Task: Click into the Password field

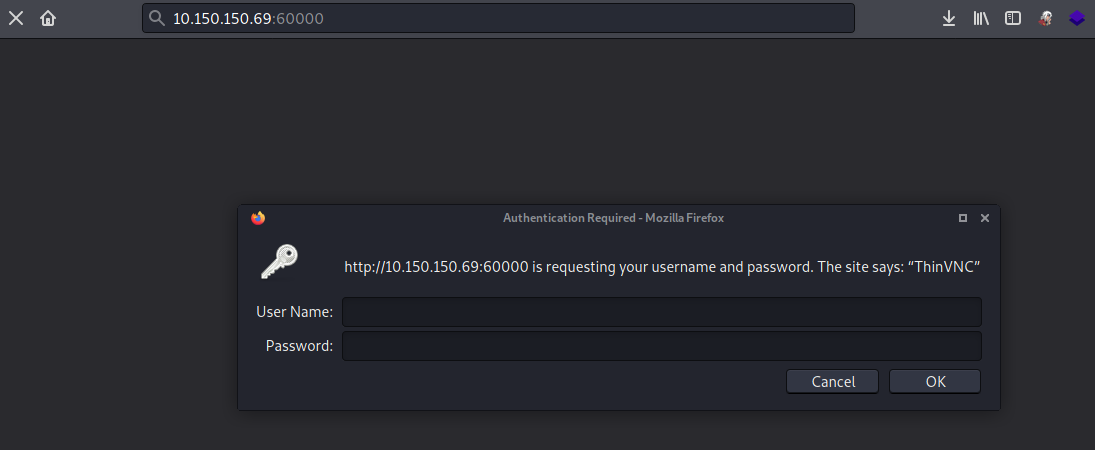Action: pyautogui.click(x=661, y=346)
